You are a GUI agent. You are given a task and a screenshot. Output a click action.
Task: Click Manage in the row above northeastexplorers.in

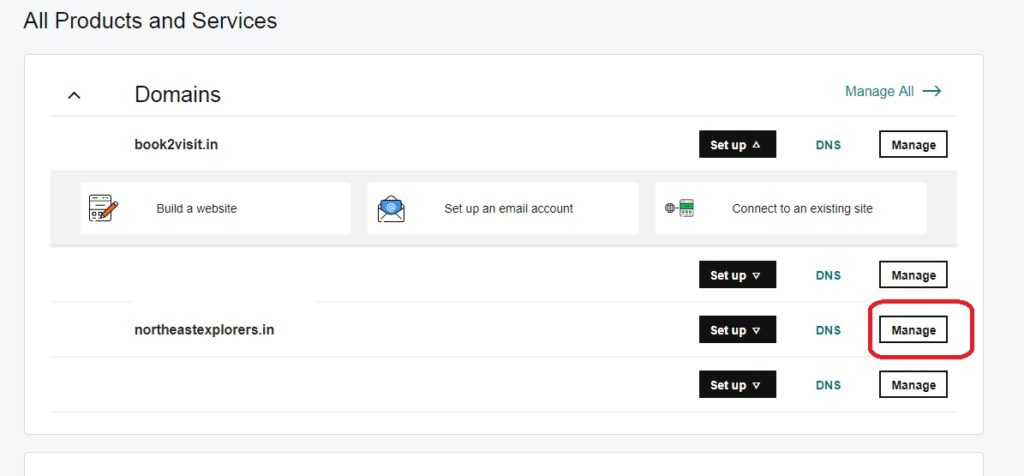913,275
